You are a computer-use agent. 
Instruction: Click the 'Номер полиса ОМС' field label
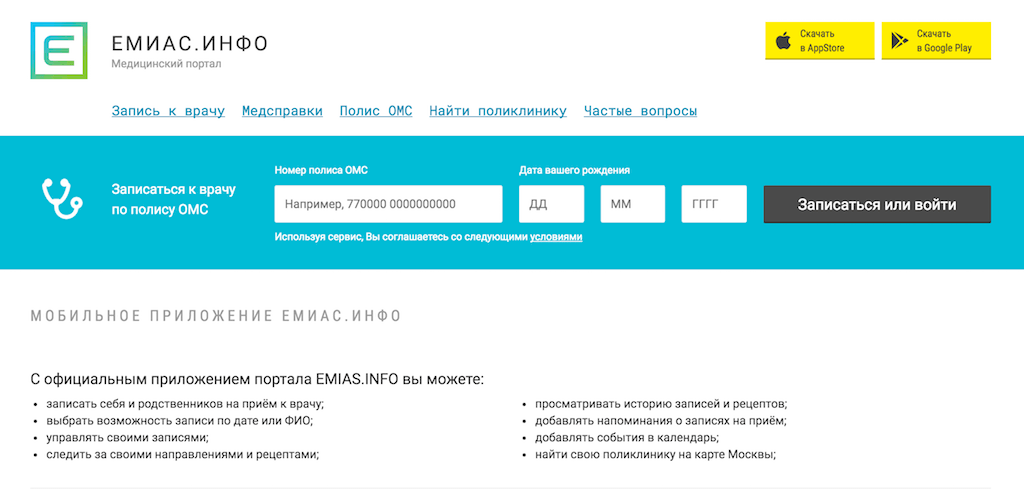pyautogui.click(x=321, y=171)
